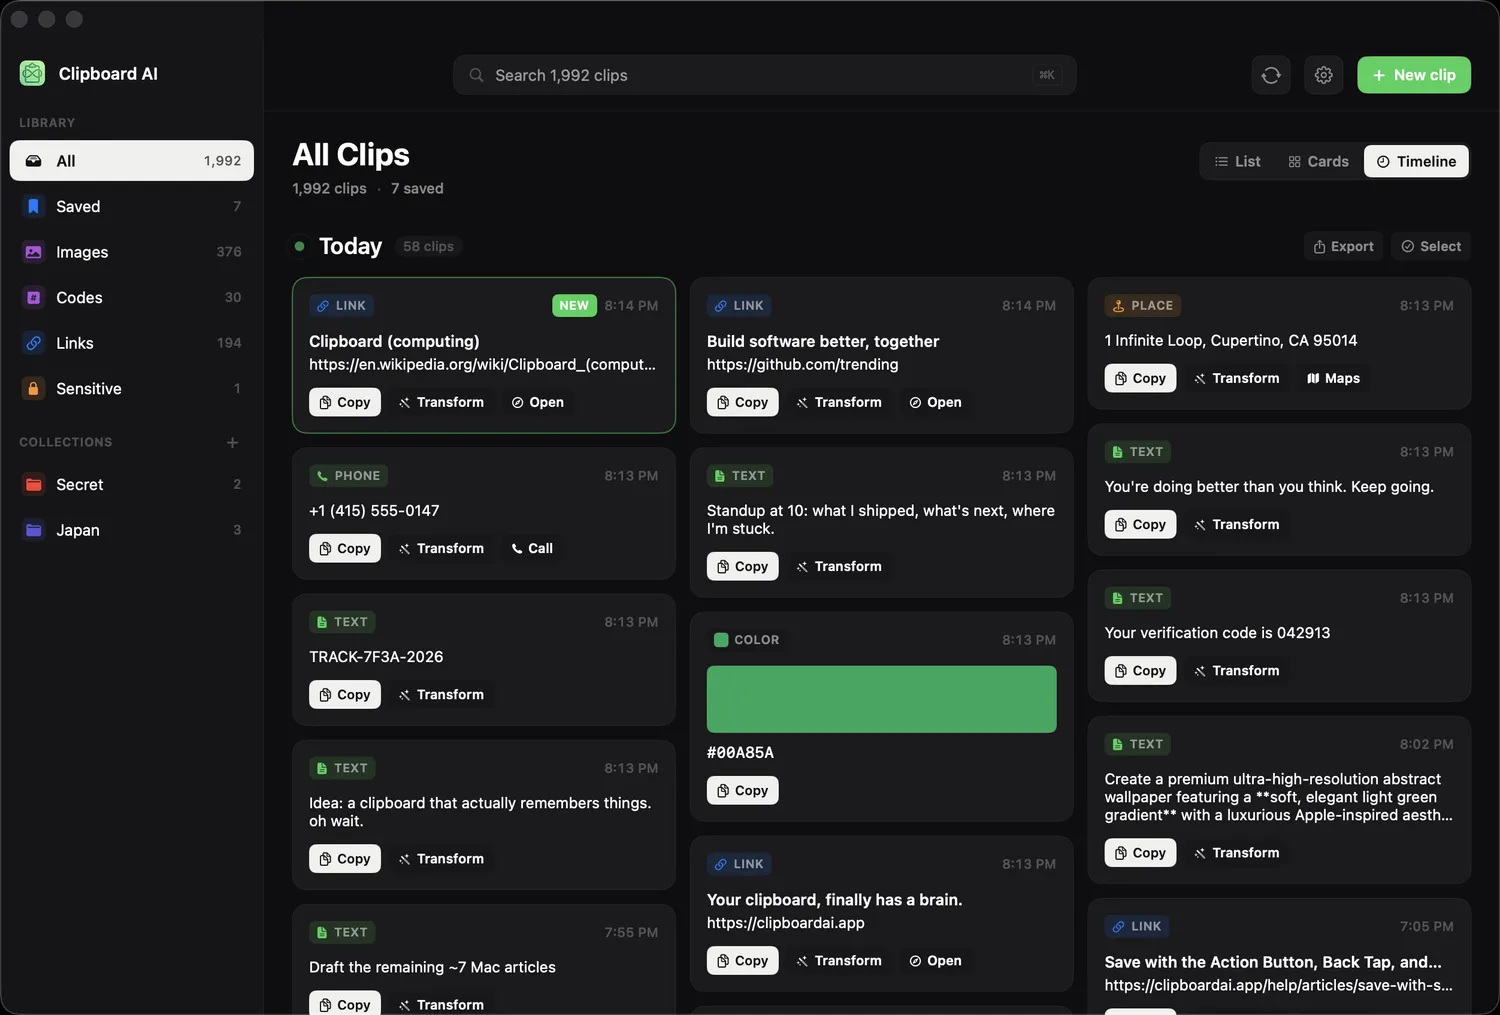This screenshot has width=1500, height=1015.
Task: Click the PHONE tag label
Action: (348, 475)
